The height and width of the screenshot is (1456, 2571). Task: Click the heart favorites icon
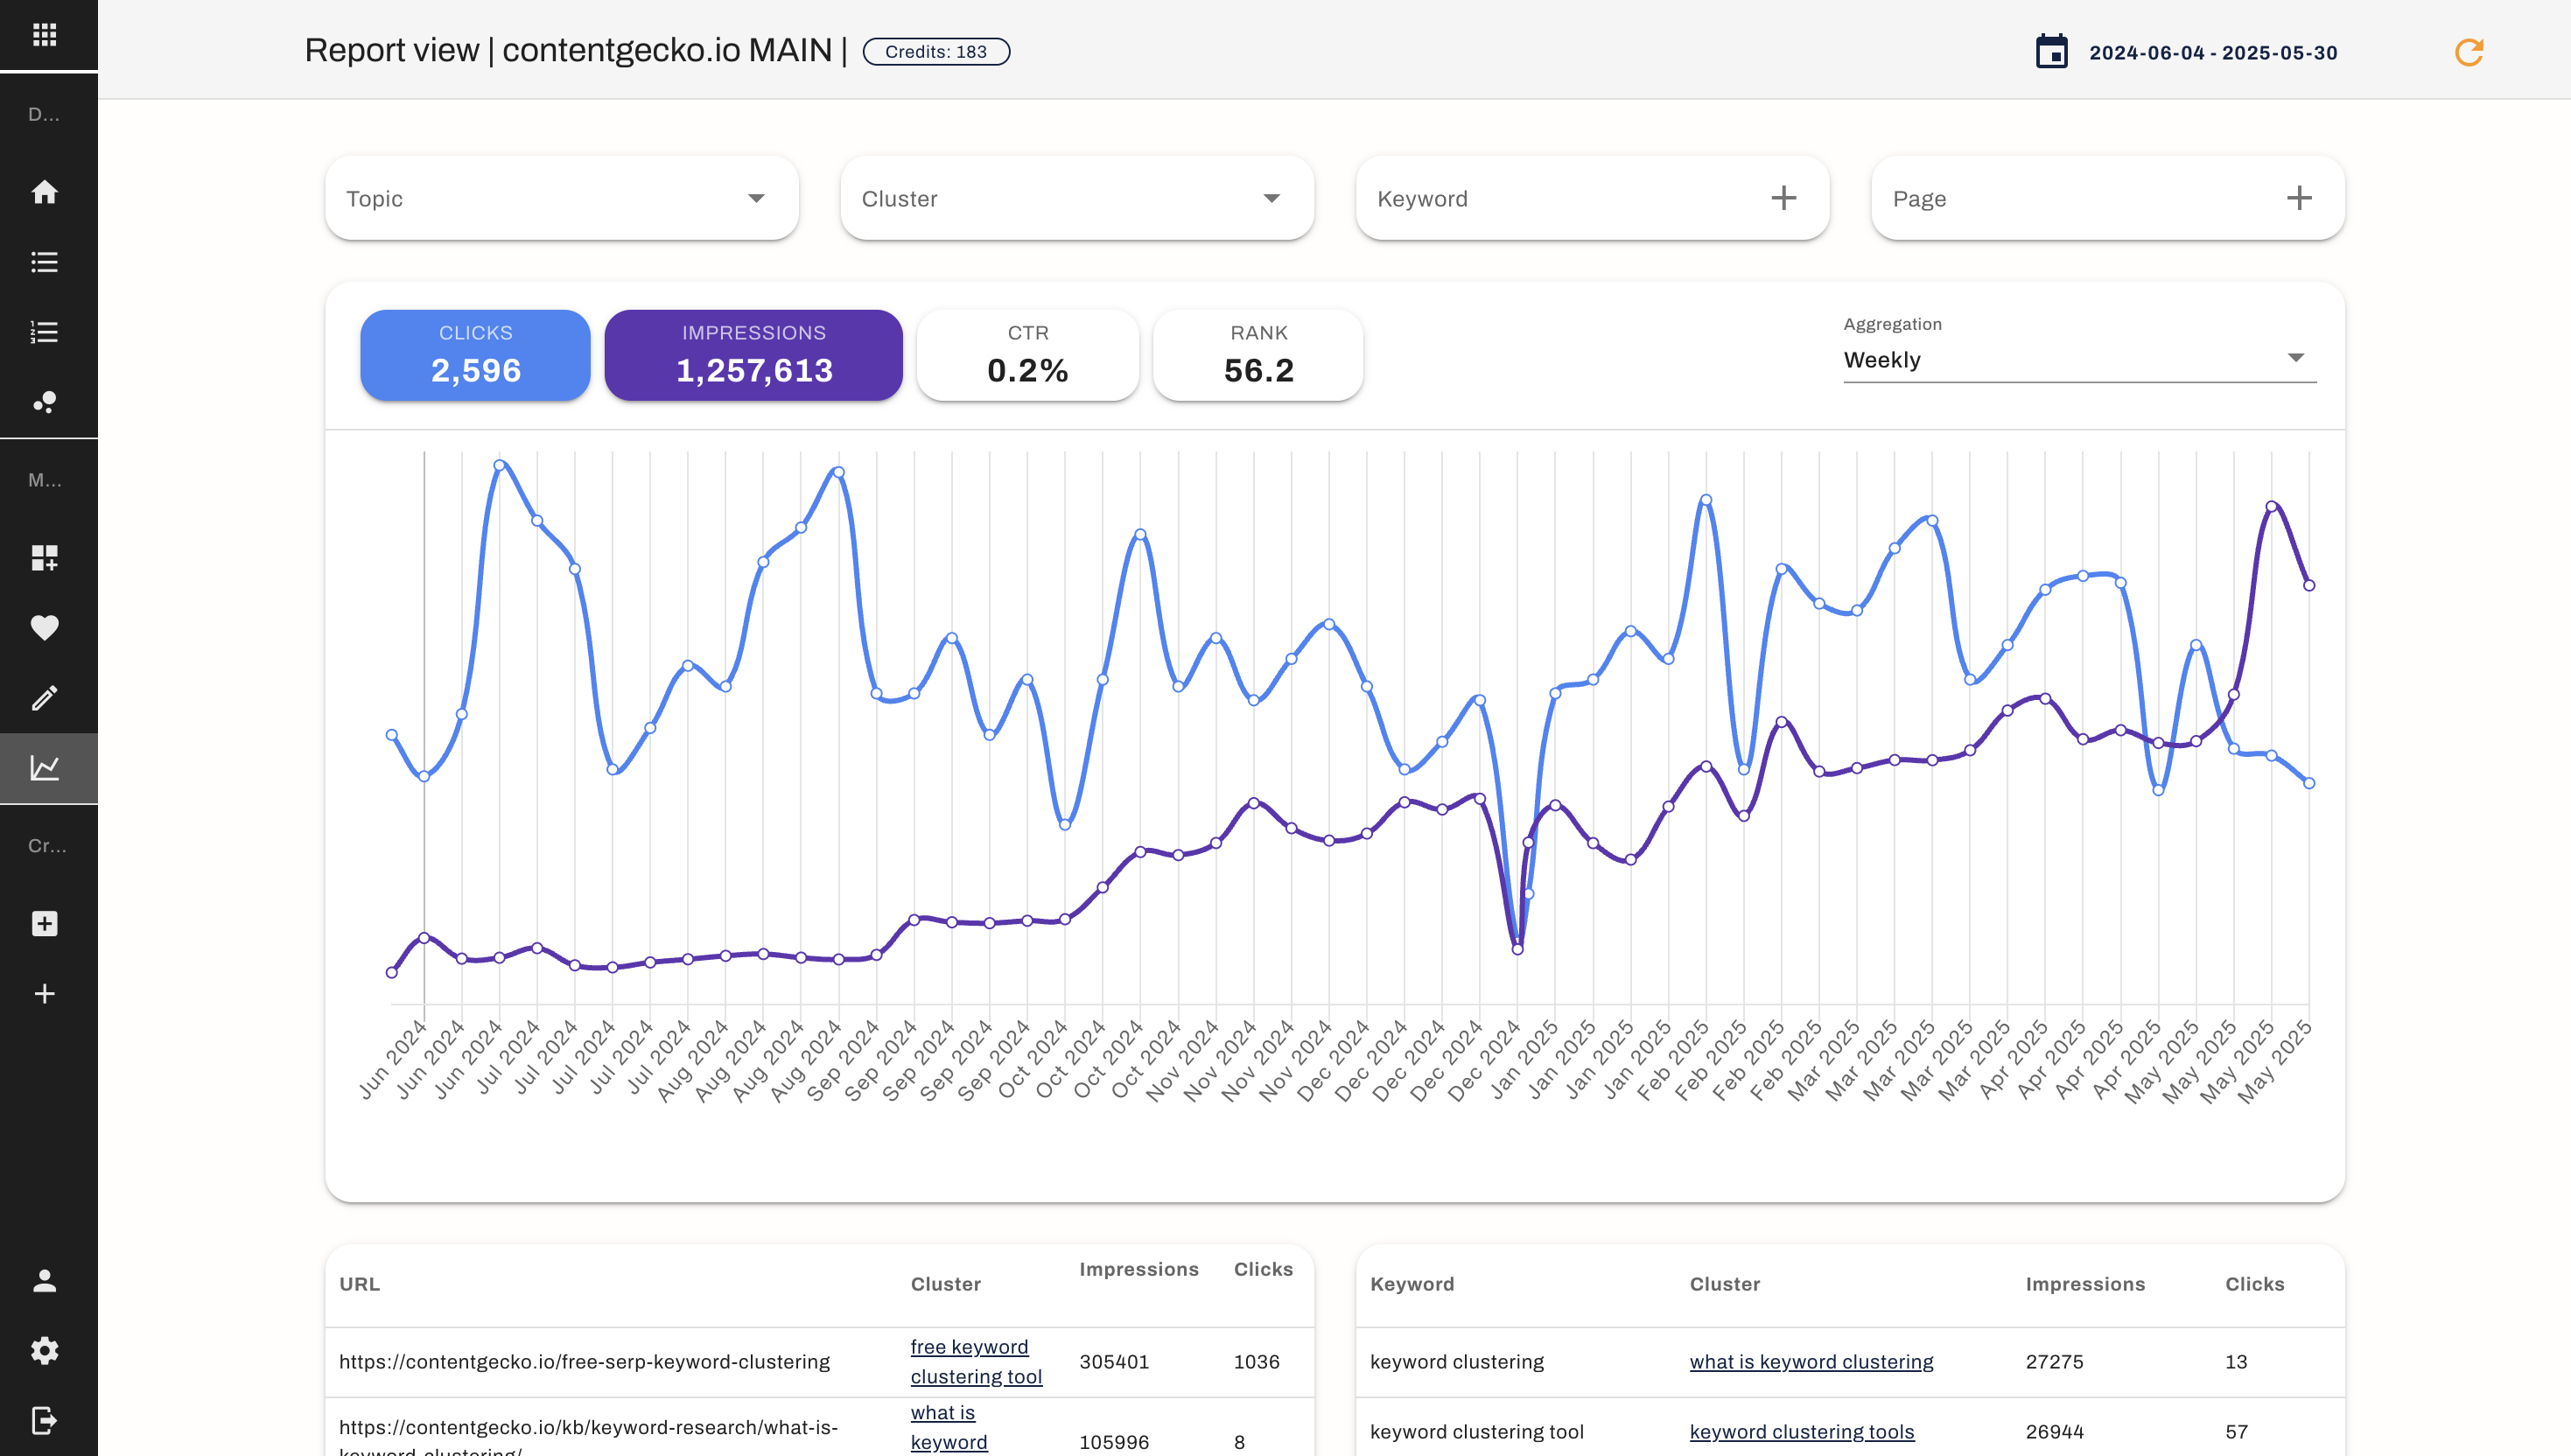click(x=44, y=627)
